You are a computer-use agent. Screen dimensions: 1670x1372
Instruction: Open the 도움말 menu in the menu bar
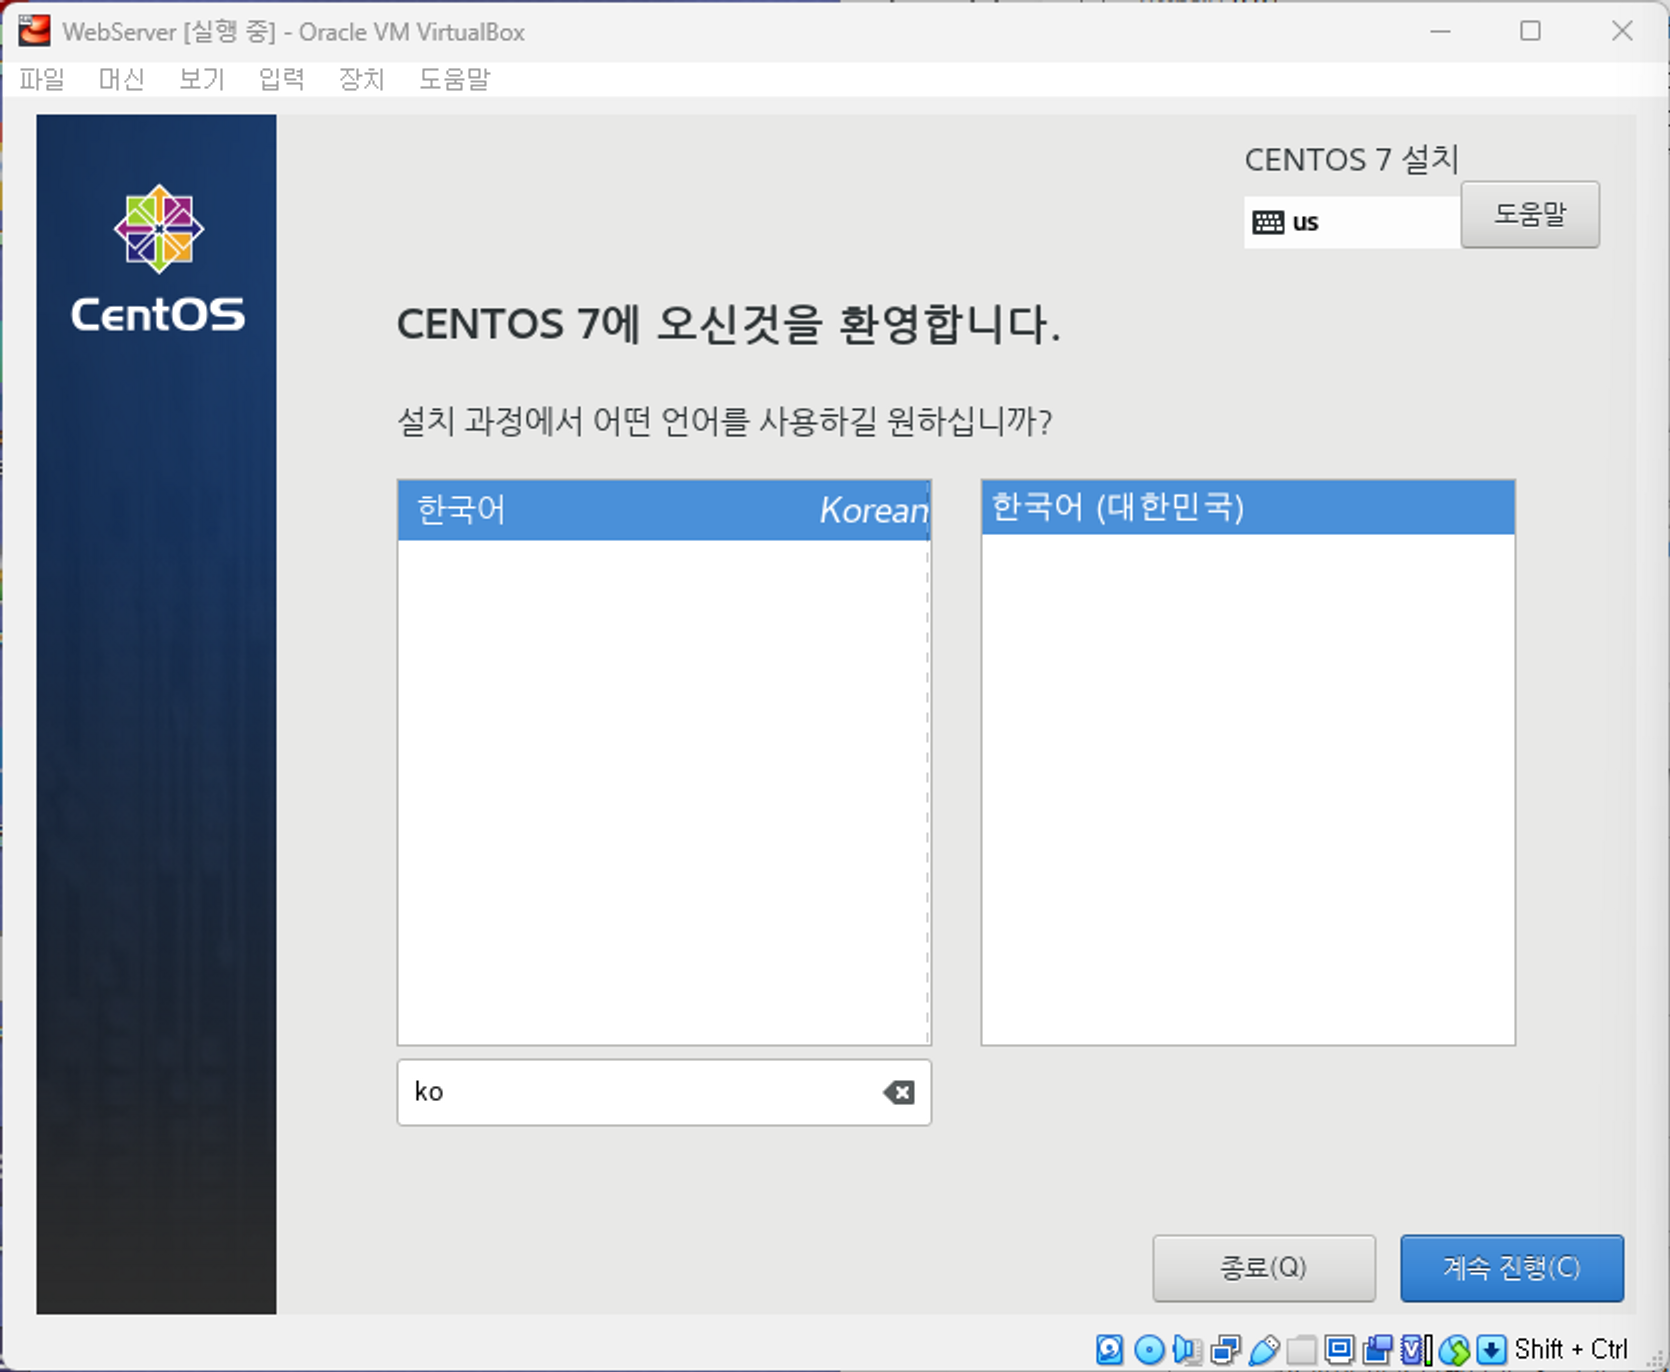pos(455,79)
